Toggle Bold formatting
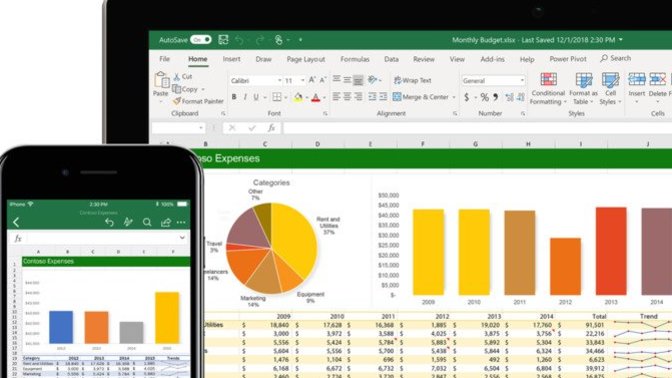The width and height of the screenshot is (672, 378). (234, 97)
